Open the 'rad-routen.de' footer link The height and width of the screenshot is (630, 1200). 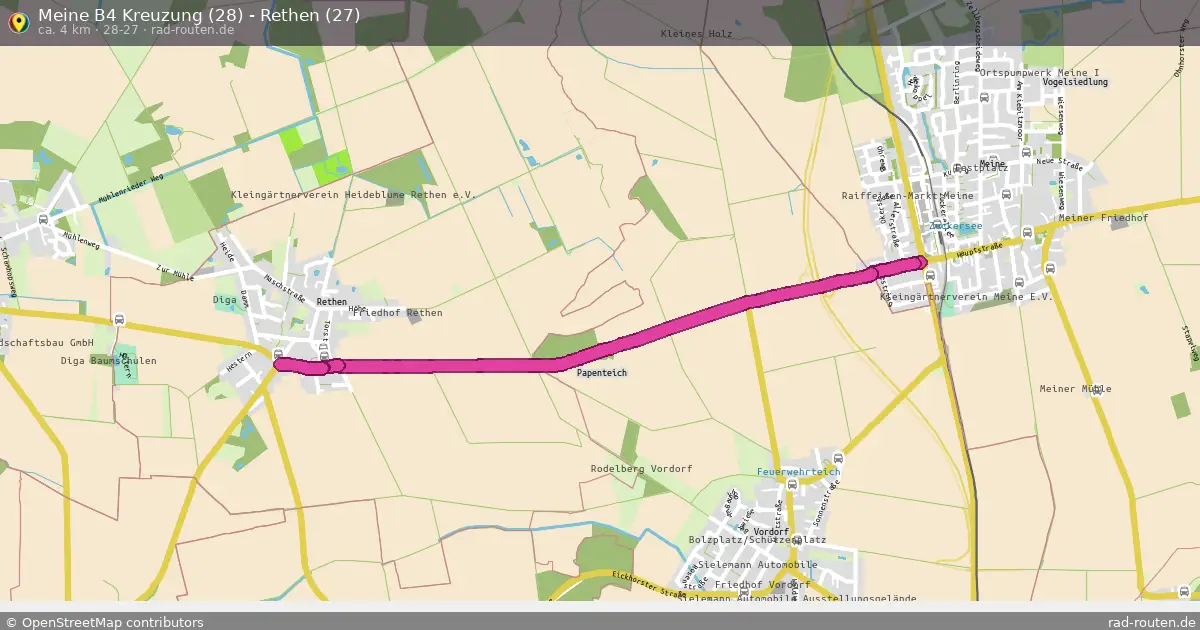tap(1151, 622)
